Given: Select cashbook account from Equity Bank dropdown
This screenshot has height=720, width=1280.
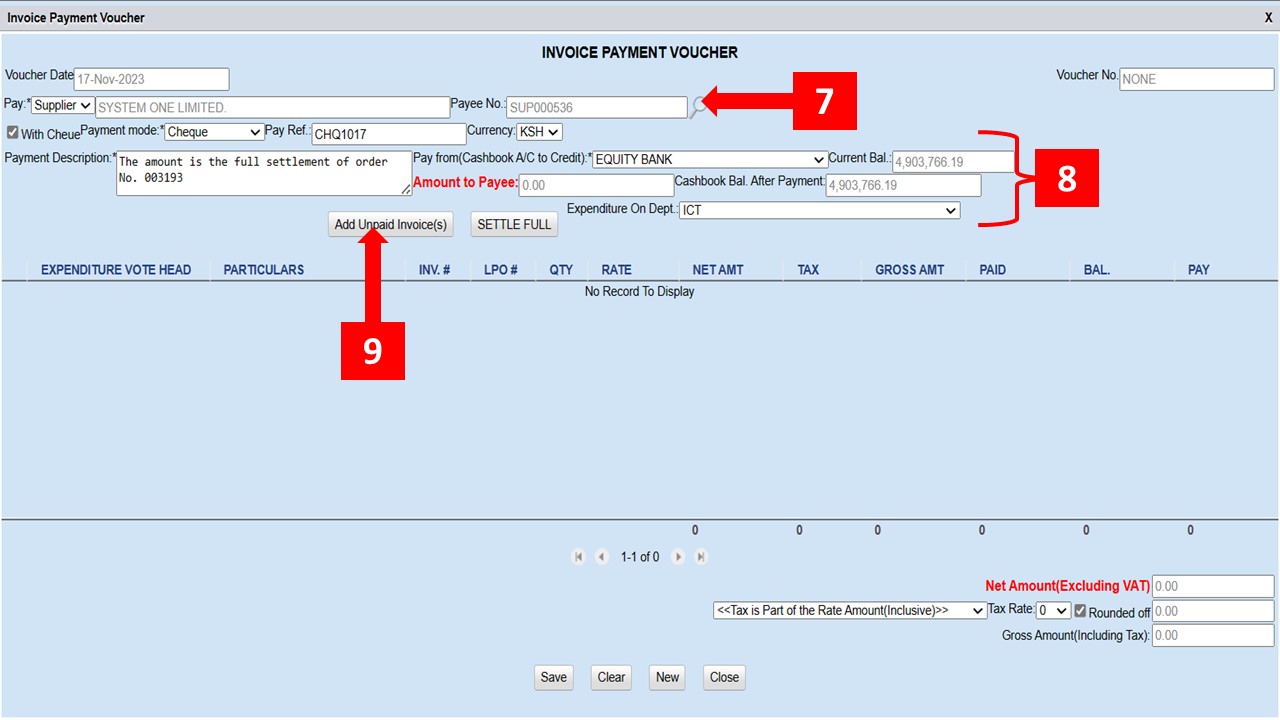Looking at the screenshot, I should point(709,160).
